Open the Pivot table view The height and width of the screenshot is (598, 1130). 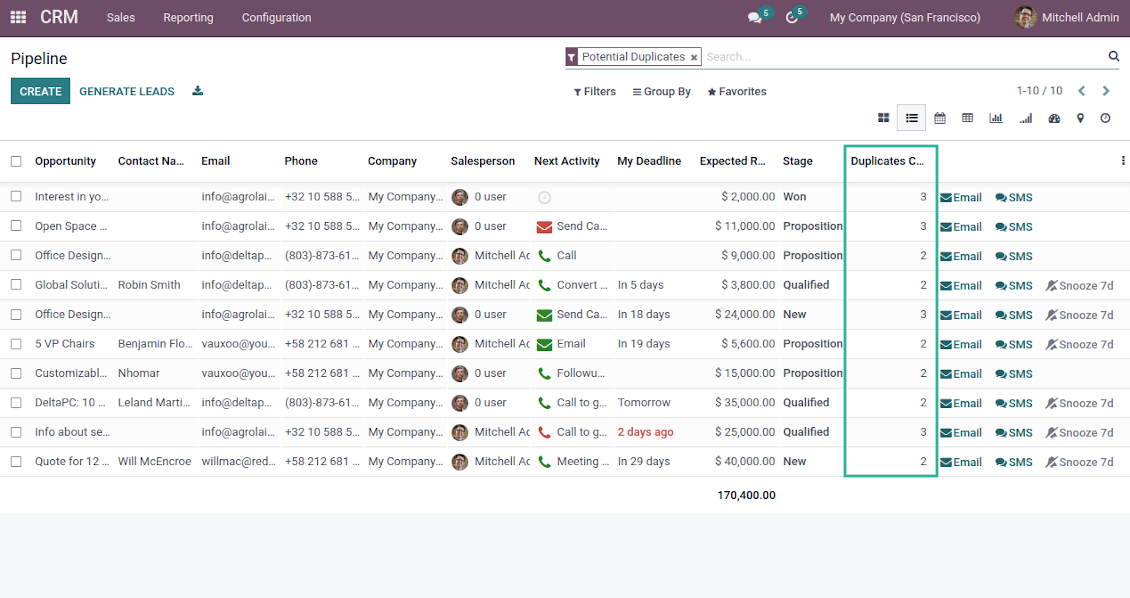coord(967,118)
